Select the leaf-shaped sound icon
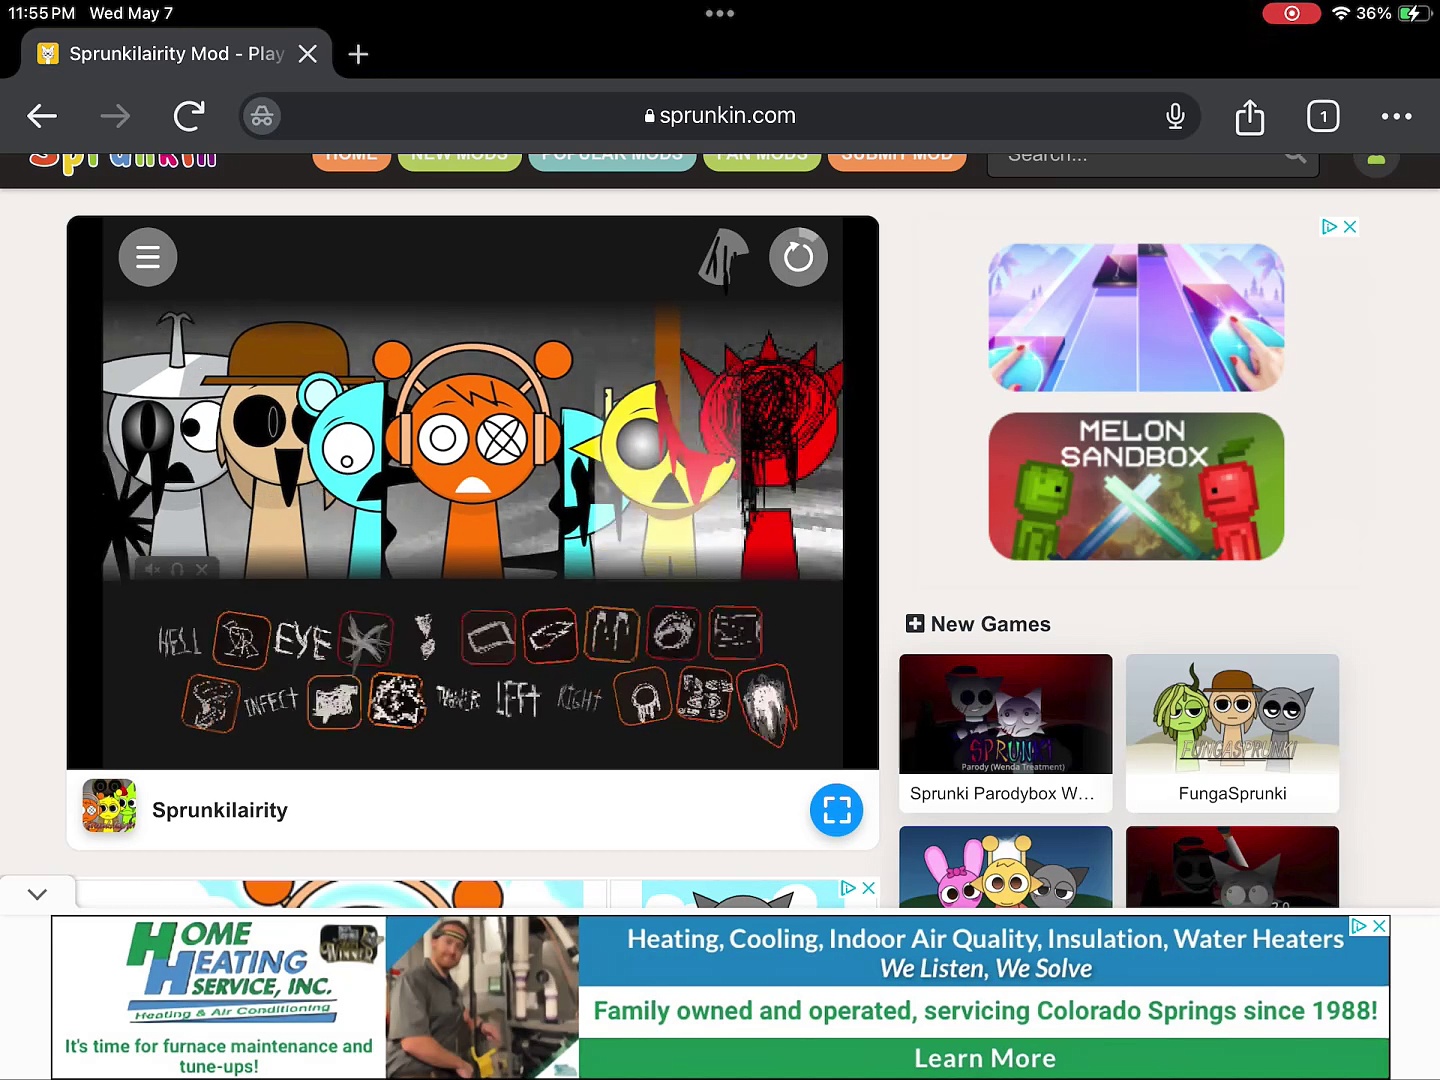1440x1080 pixels. pos(550,636)
